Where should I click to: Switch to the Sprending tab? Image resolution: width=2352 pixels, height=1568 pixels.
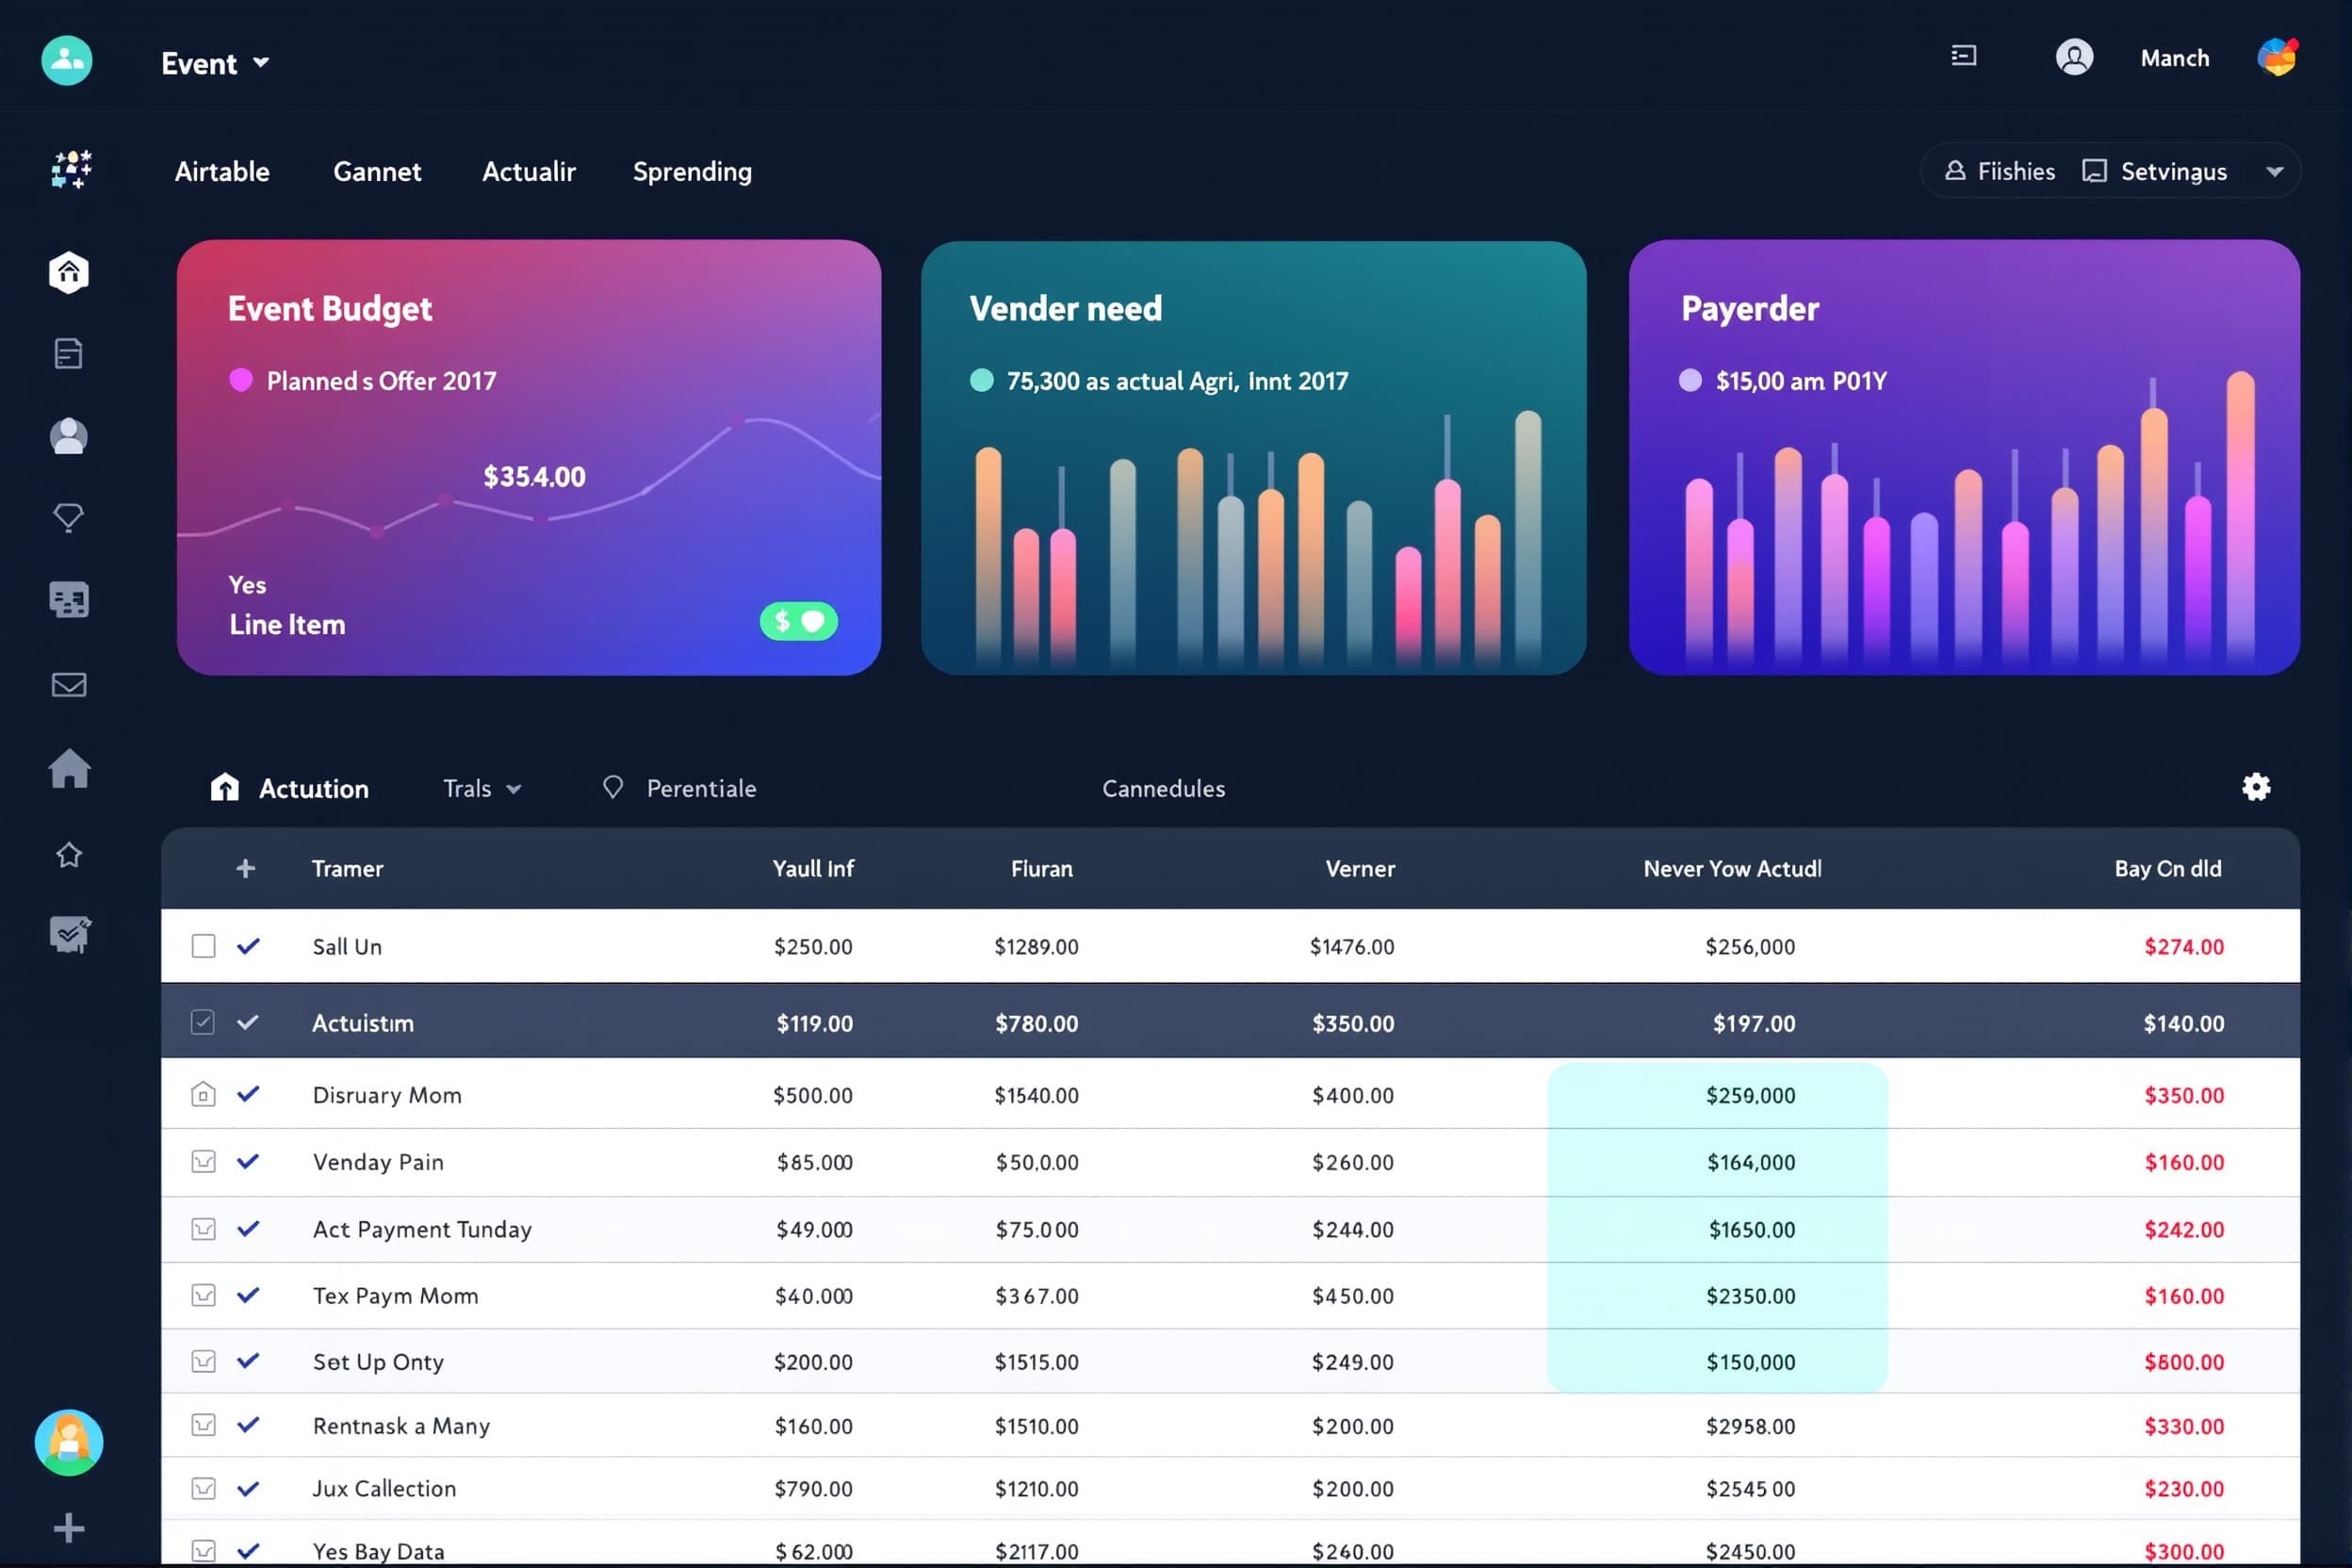692,172
